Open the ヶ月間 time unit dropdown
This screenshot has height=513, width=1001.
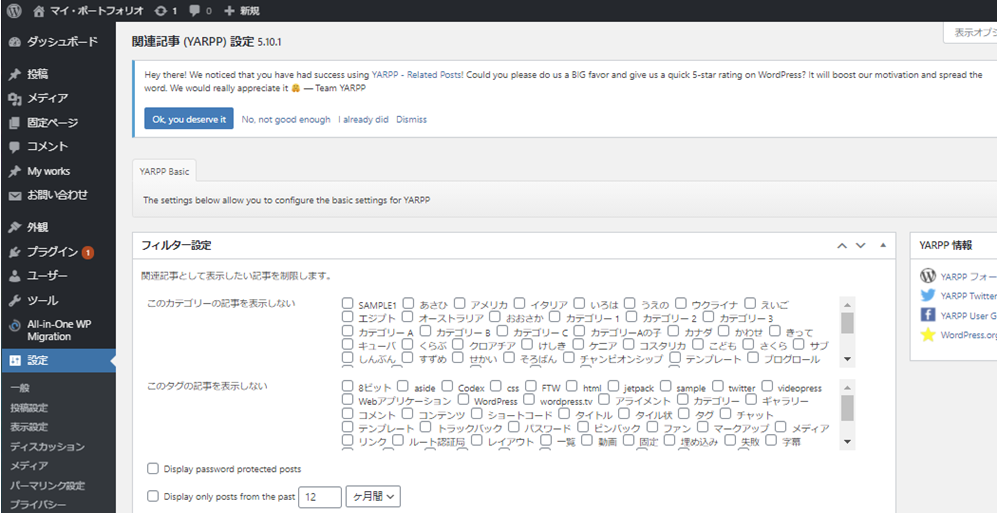coord(373,496)
